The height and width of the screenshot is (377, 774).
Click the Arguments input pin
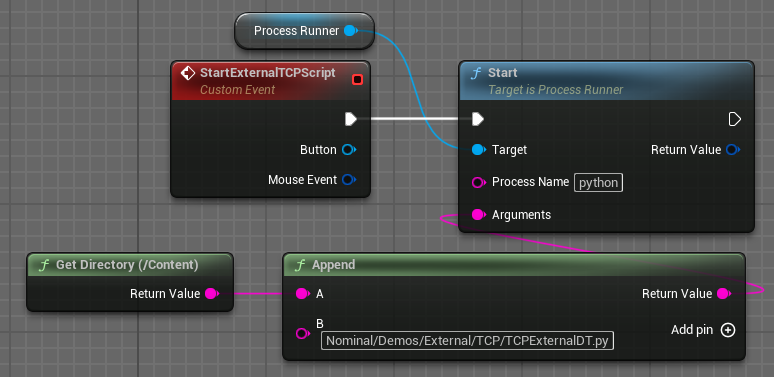(478, 215)
